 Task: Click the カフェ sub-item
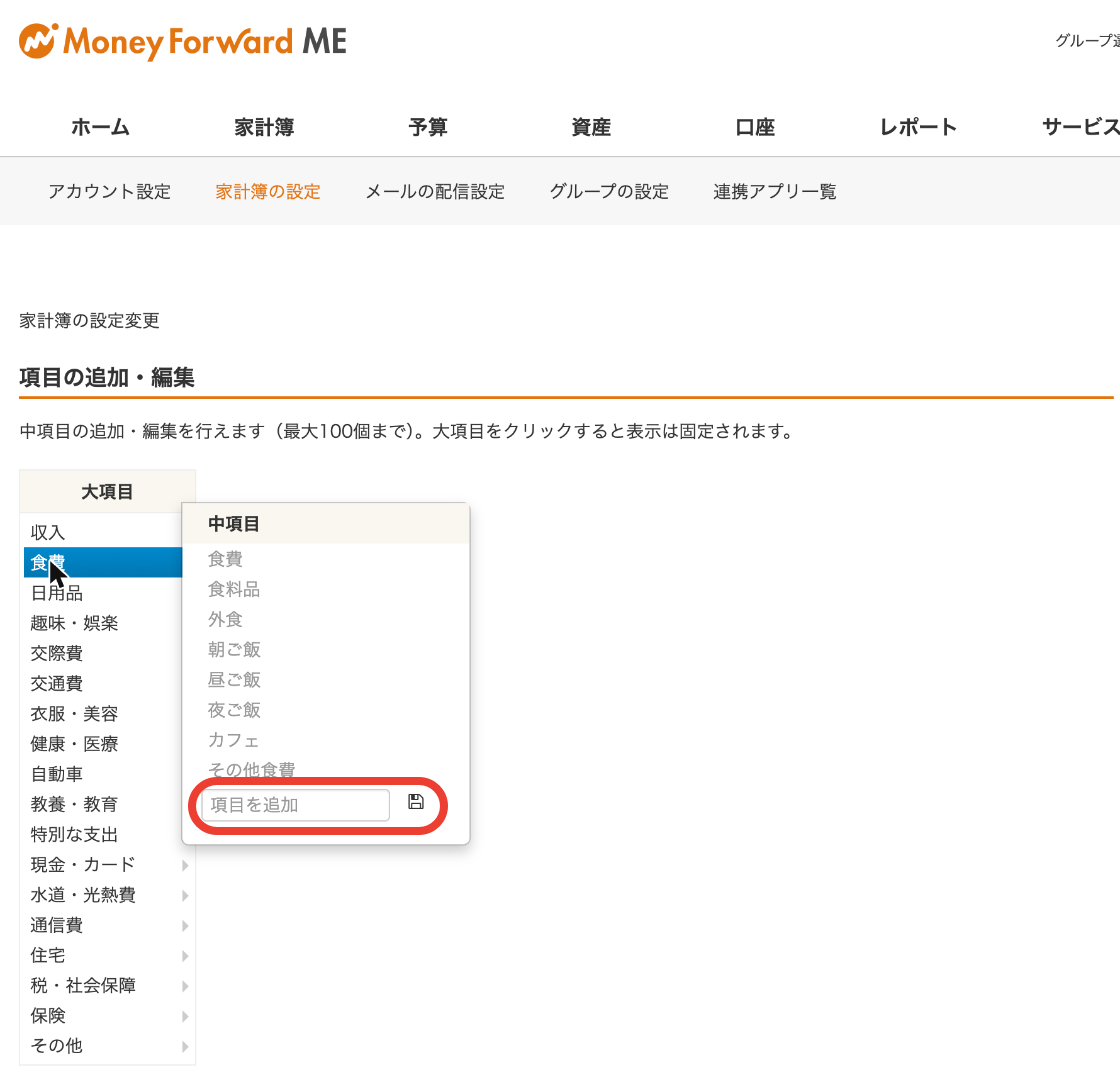pyautogui.click(x=233, y=741)
